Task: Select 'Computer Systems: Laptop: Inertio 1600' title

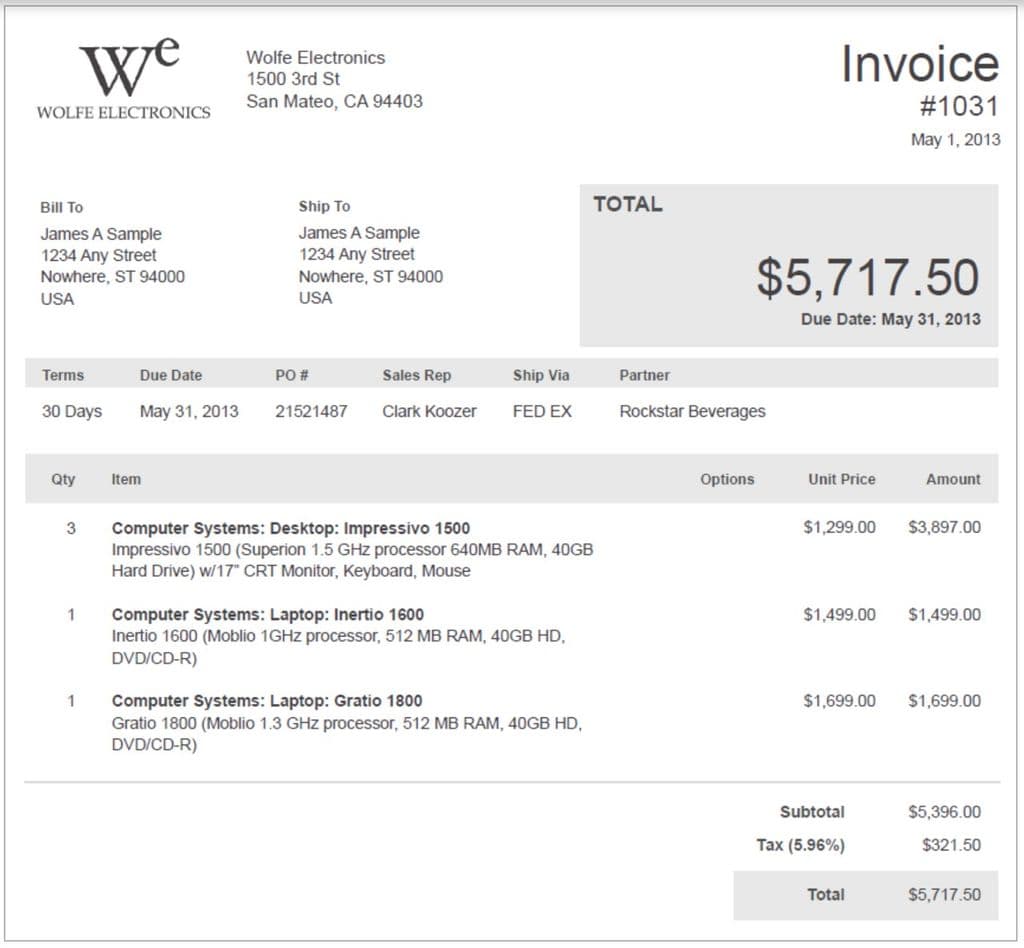Action: pos(268,614)
